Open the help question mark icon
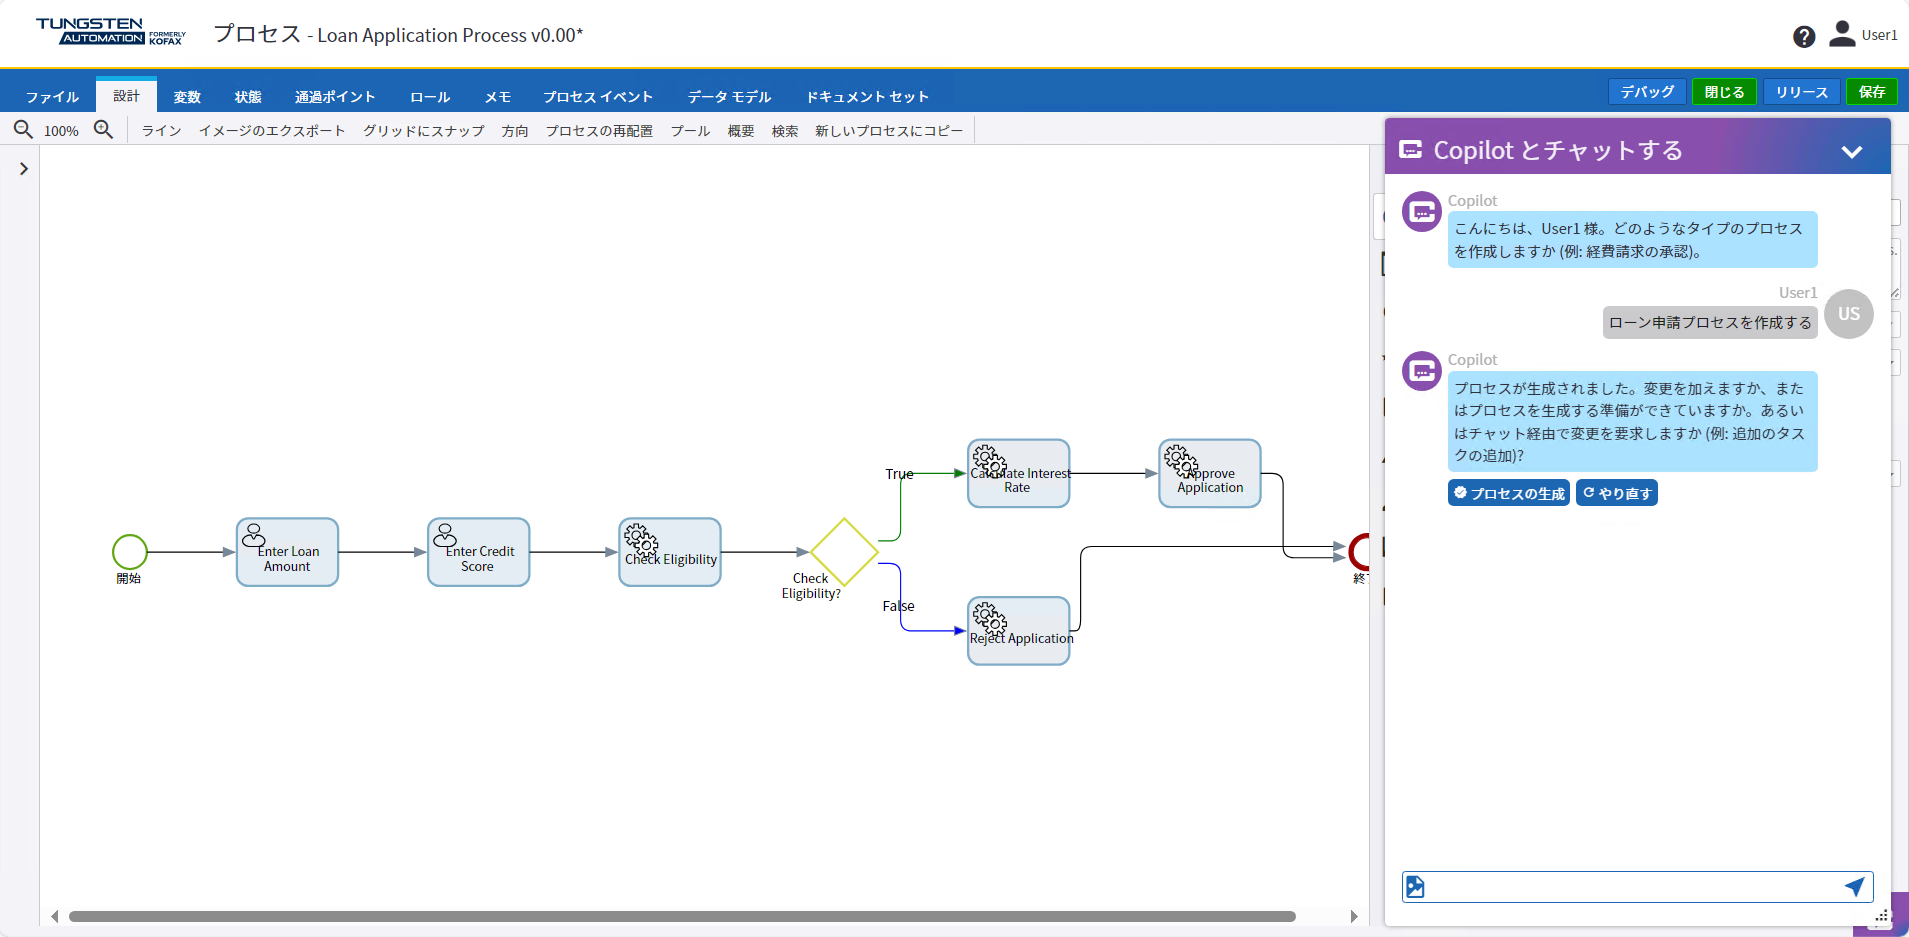The width and height of the screenshot is (1909, 937). pos(1803,37)
